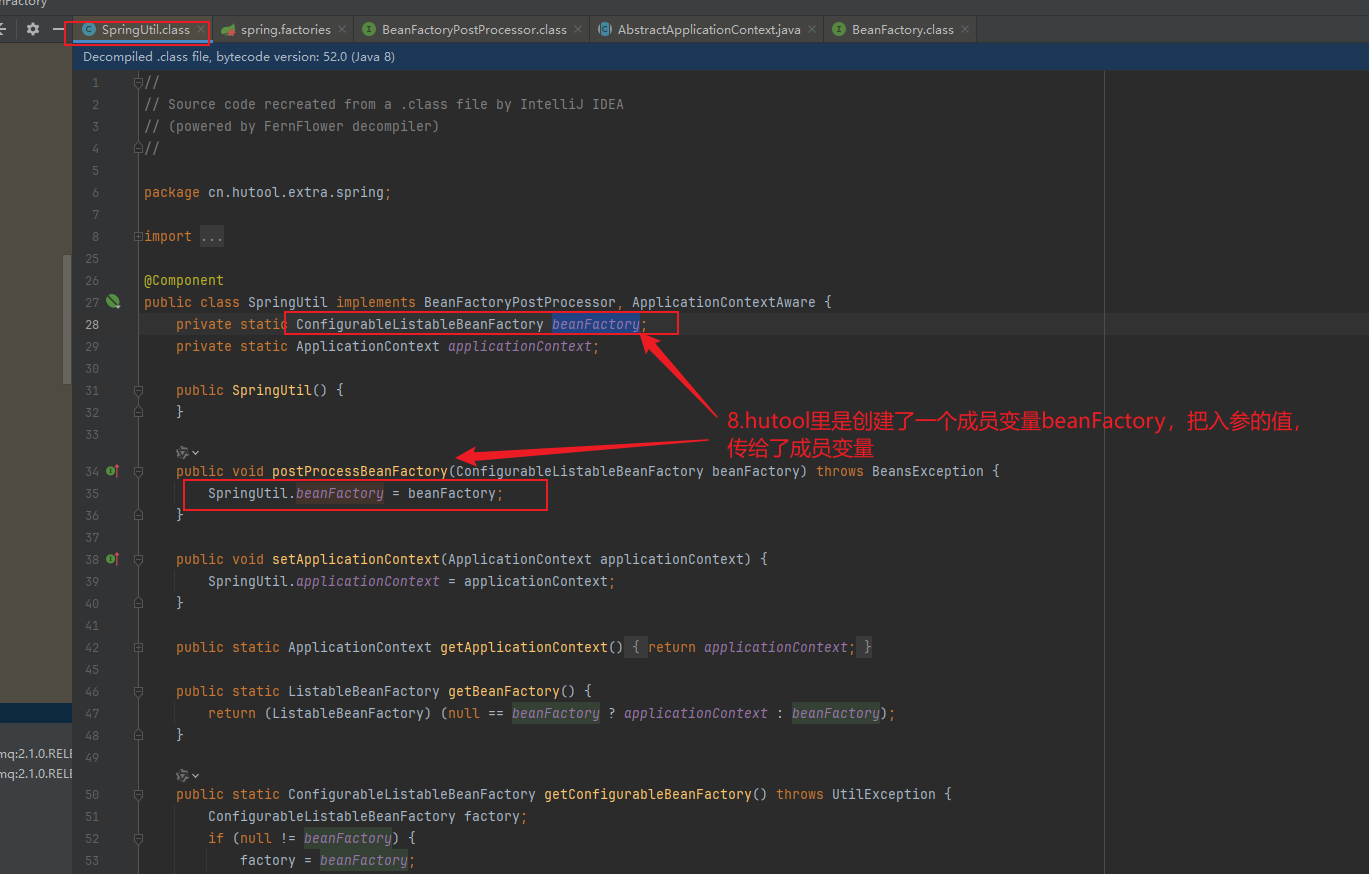The height and width of the screenshot is (874, 1369).
Task: Collapse getConfigurableBeanFactory fold at line 50
Action: 138,794
